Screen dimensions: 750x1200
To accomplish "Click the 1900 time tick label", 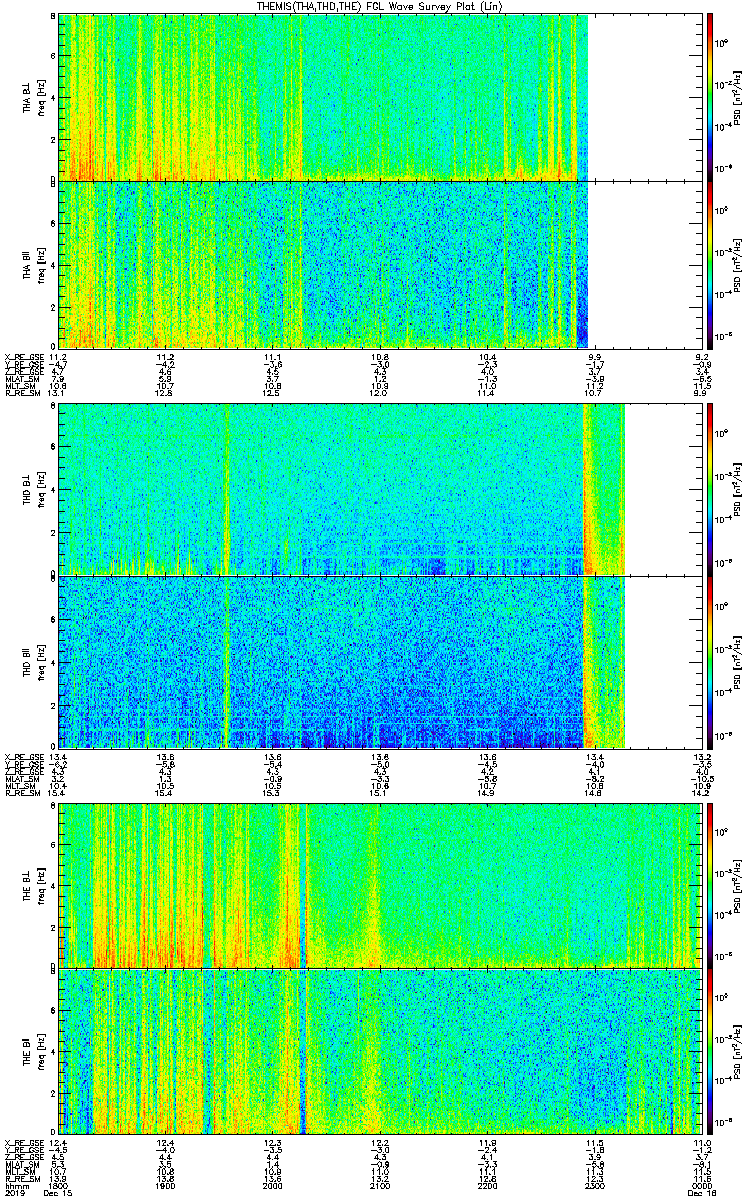I will coord(165,1184).
